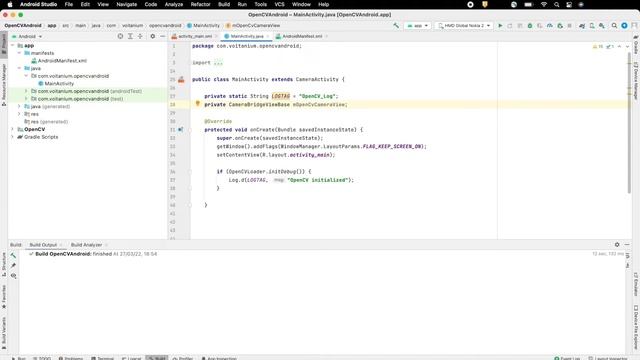Toggle the Favorites side tool window
Screen dimensions: 640x360
[4, 297]
